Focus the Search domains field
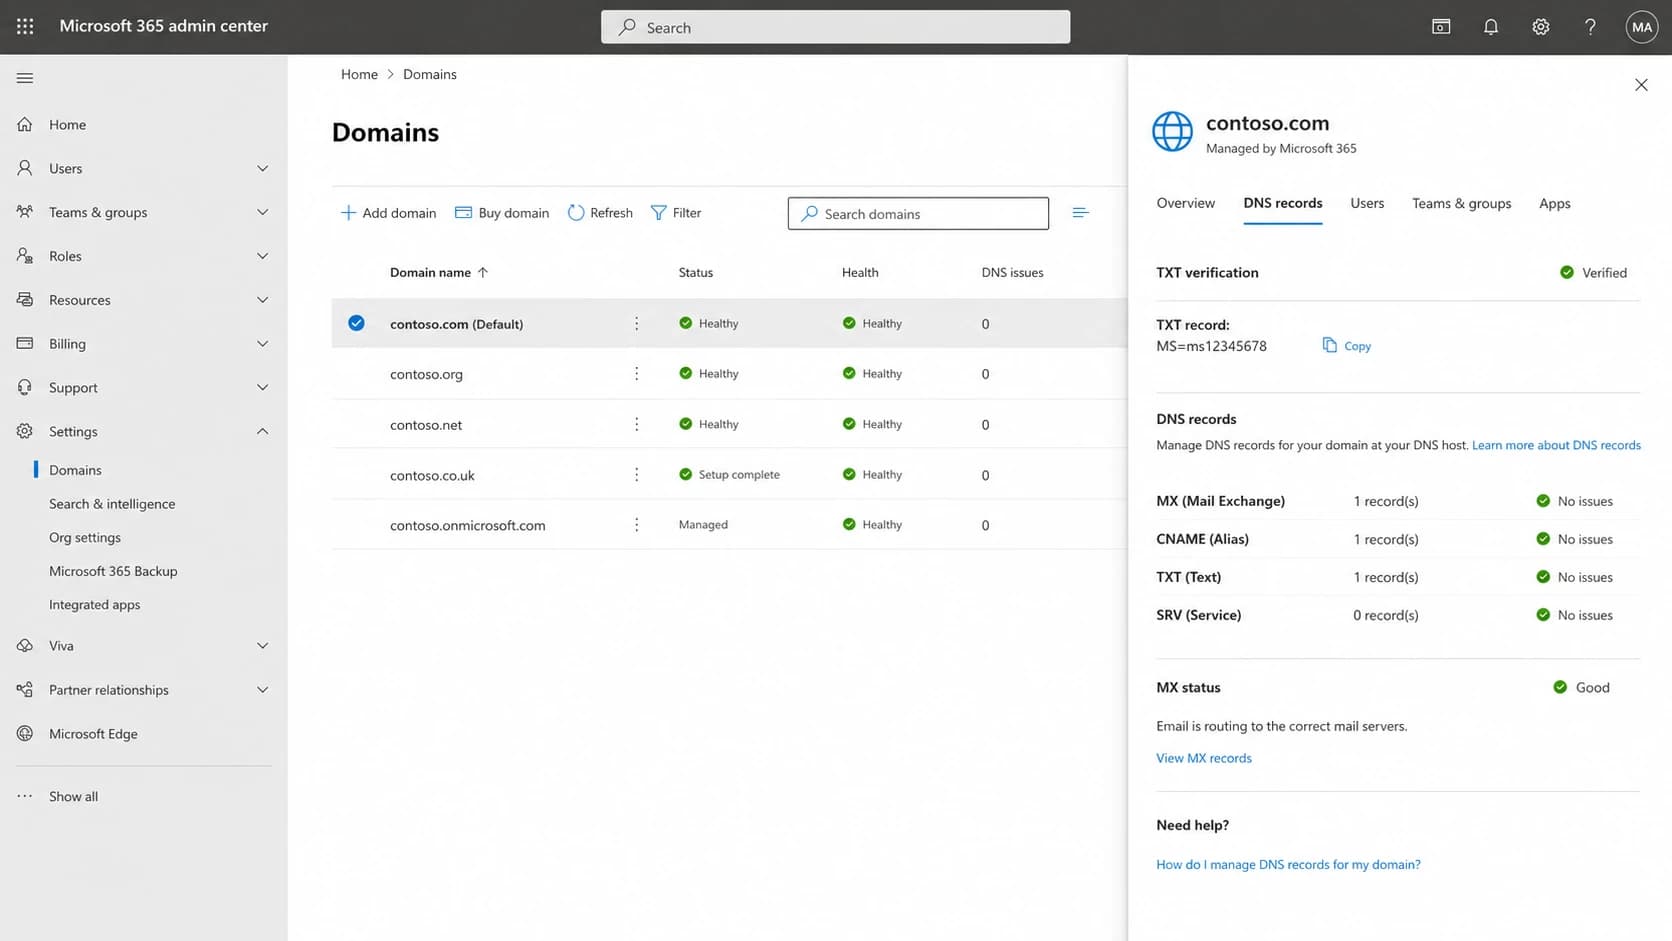 point(918,213)
